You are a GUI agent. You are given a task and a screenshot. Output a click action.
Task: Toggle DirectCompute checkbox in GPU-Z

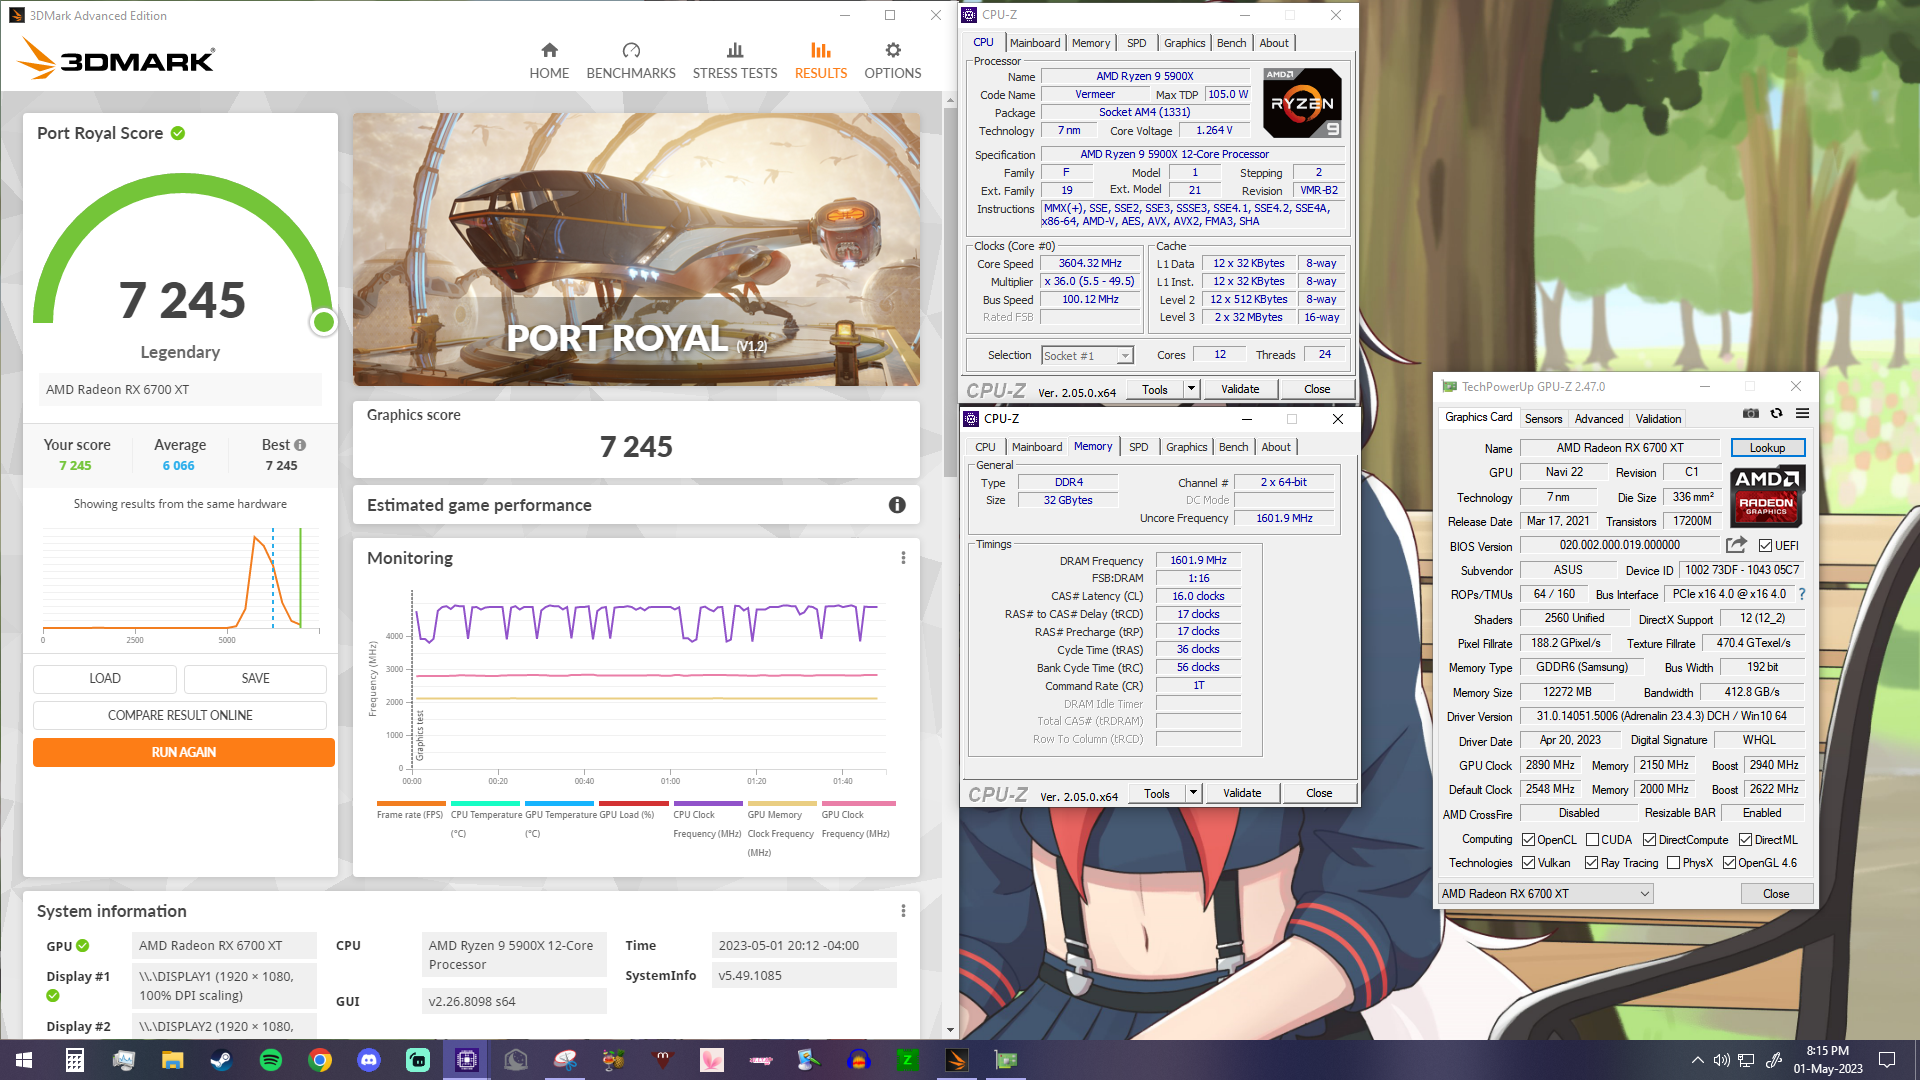[1649, 840]
